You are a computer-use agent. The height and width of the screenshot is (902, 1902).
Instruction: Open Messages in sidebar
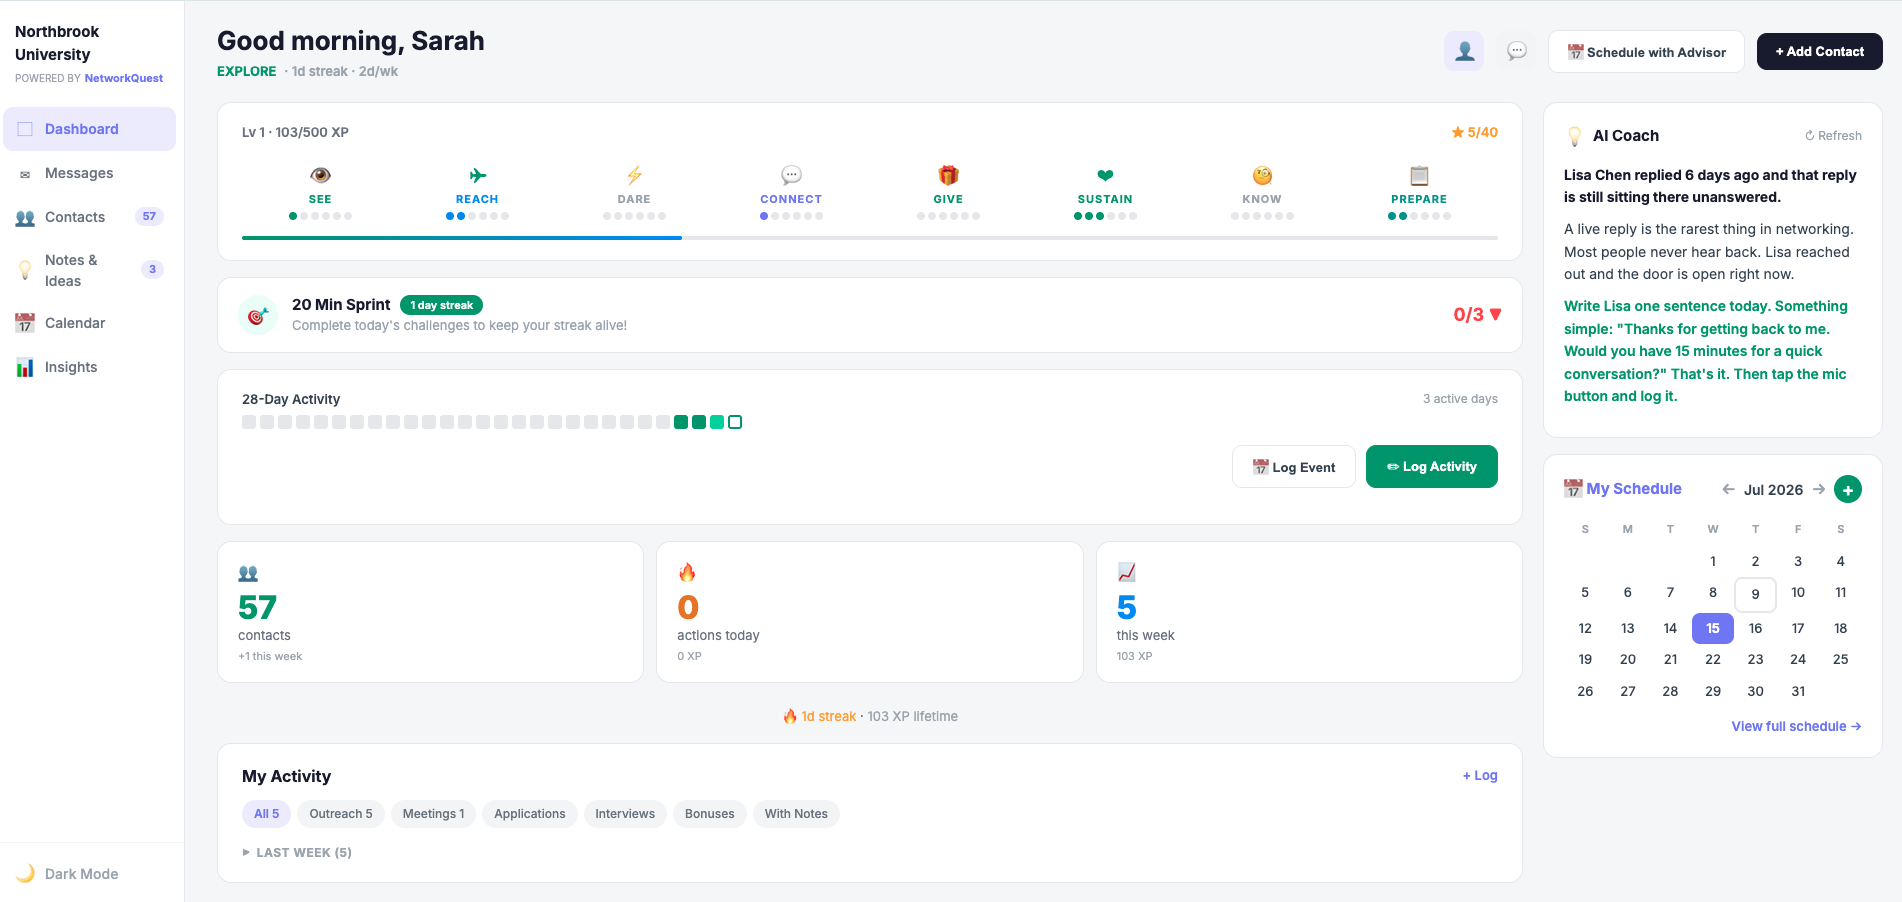89,173
